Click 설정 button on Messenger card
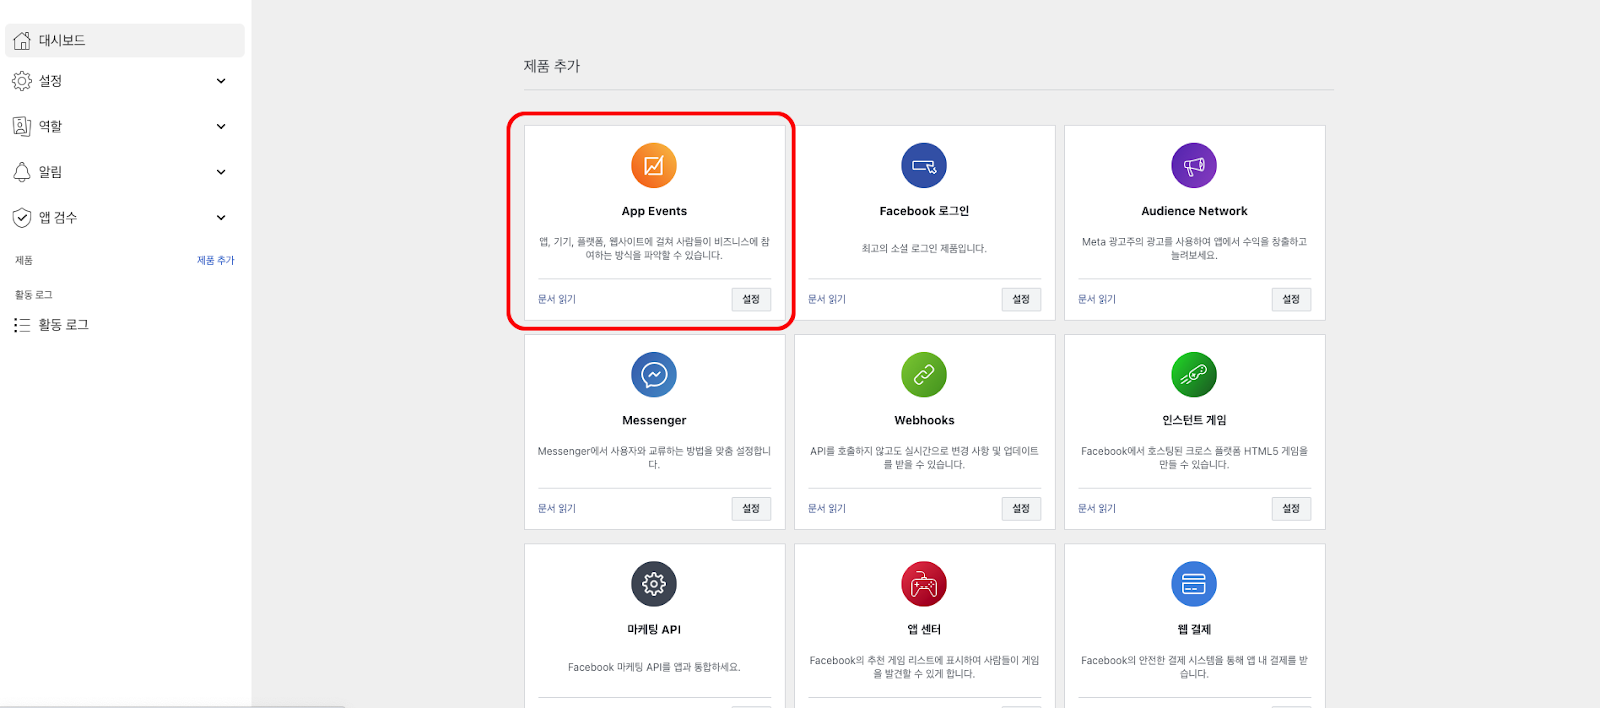 tap(751, 508)
